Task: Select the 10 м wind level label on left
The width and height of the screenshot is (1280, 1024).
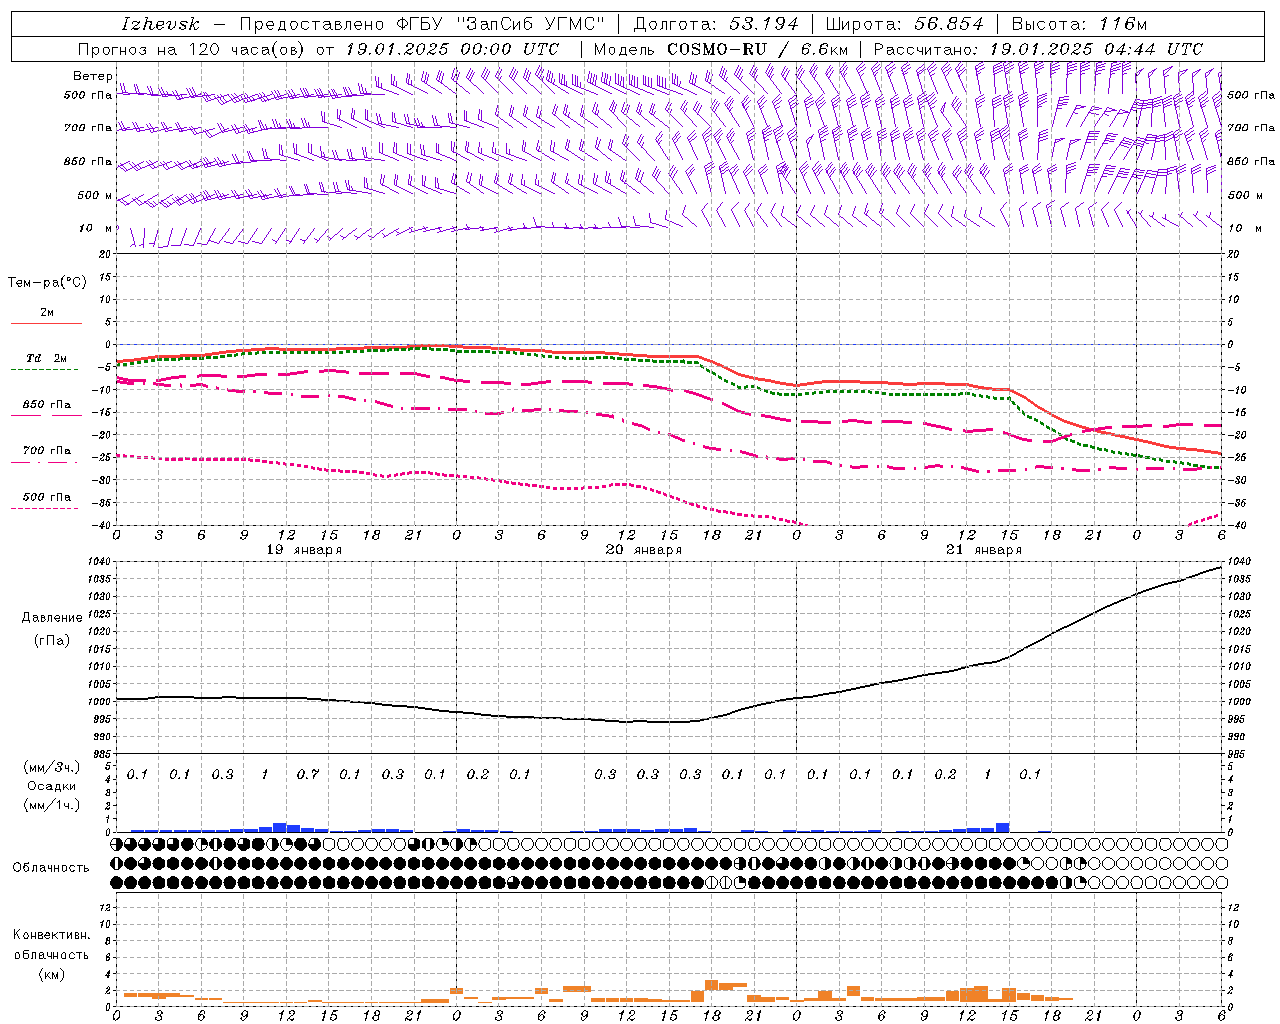Action: pyautogui.click(x=96, y=228)
